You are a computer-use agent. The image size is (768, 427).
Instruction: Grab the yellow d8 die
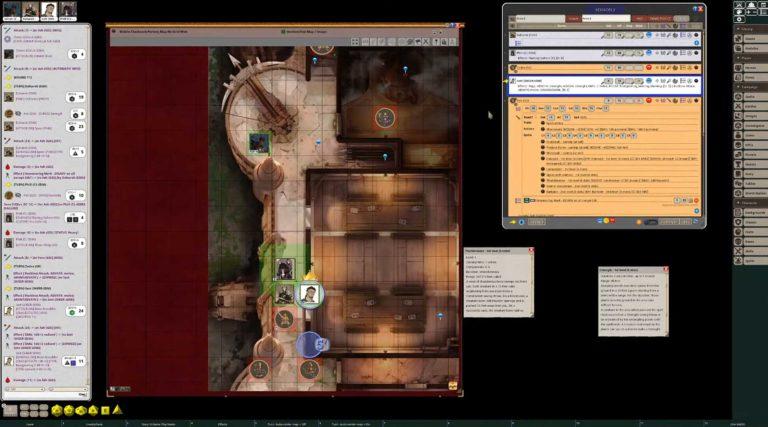tap(93, 410)
